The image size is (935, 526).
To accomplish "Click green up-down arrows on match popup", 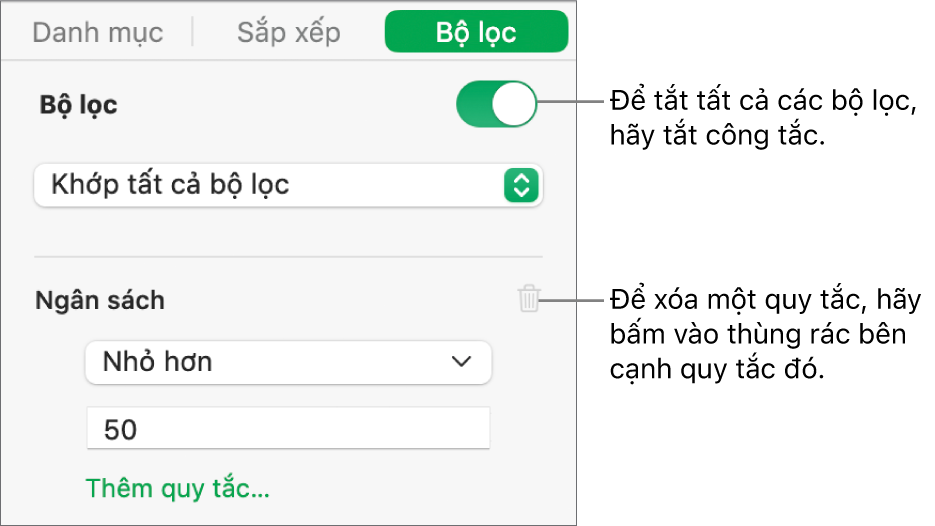I will (x=521, y=185).
